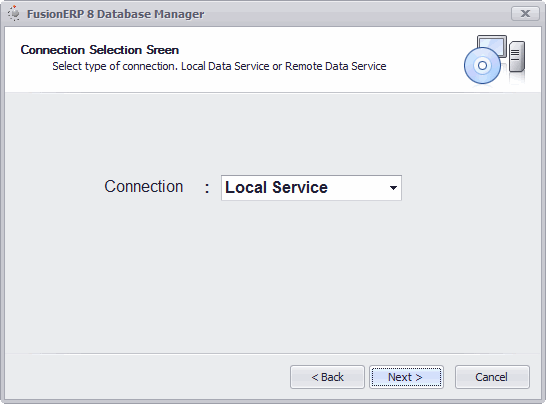Click the Connection Selection Sreen heading

click(100, 50)
